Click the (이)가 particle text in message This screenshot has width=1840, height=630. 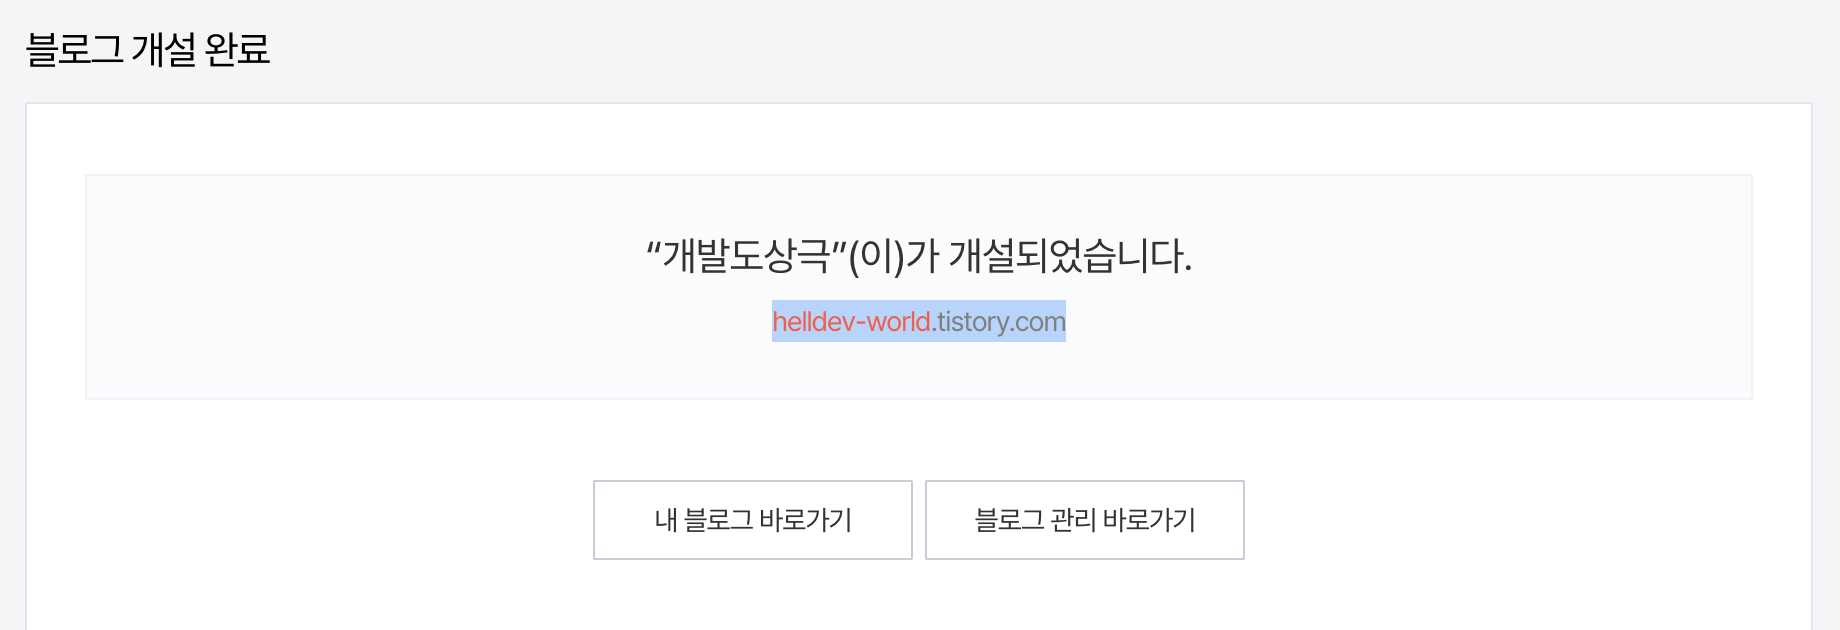click(894, 256)
